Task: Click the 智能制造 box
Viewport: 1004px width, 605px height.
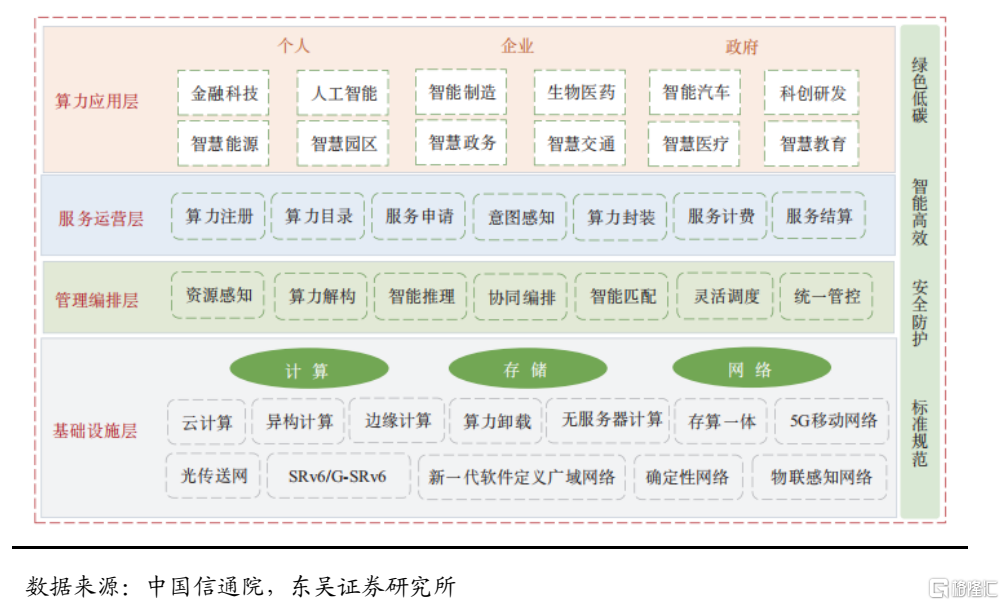Action: click(x=461, y=92)
